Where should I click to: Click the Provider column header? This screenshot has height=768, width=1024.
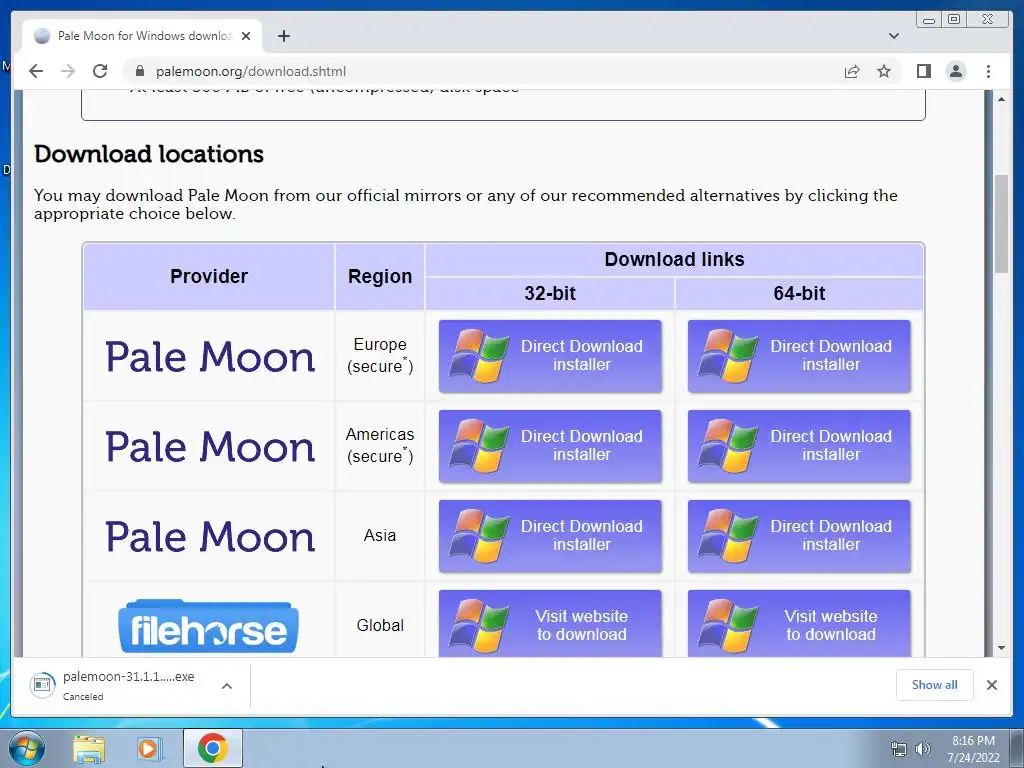(209, 276)
